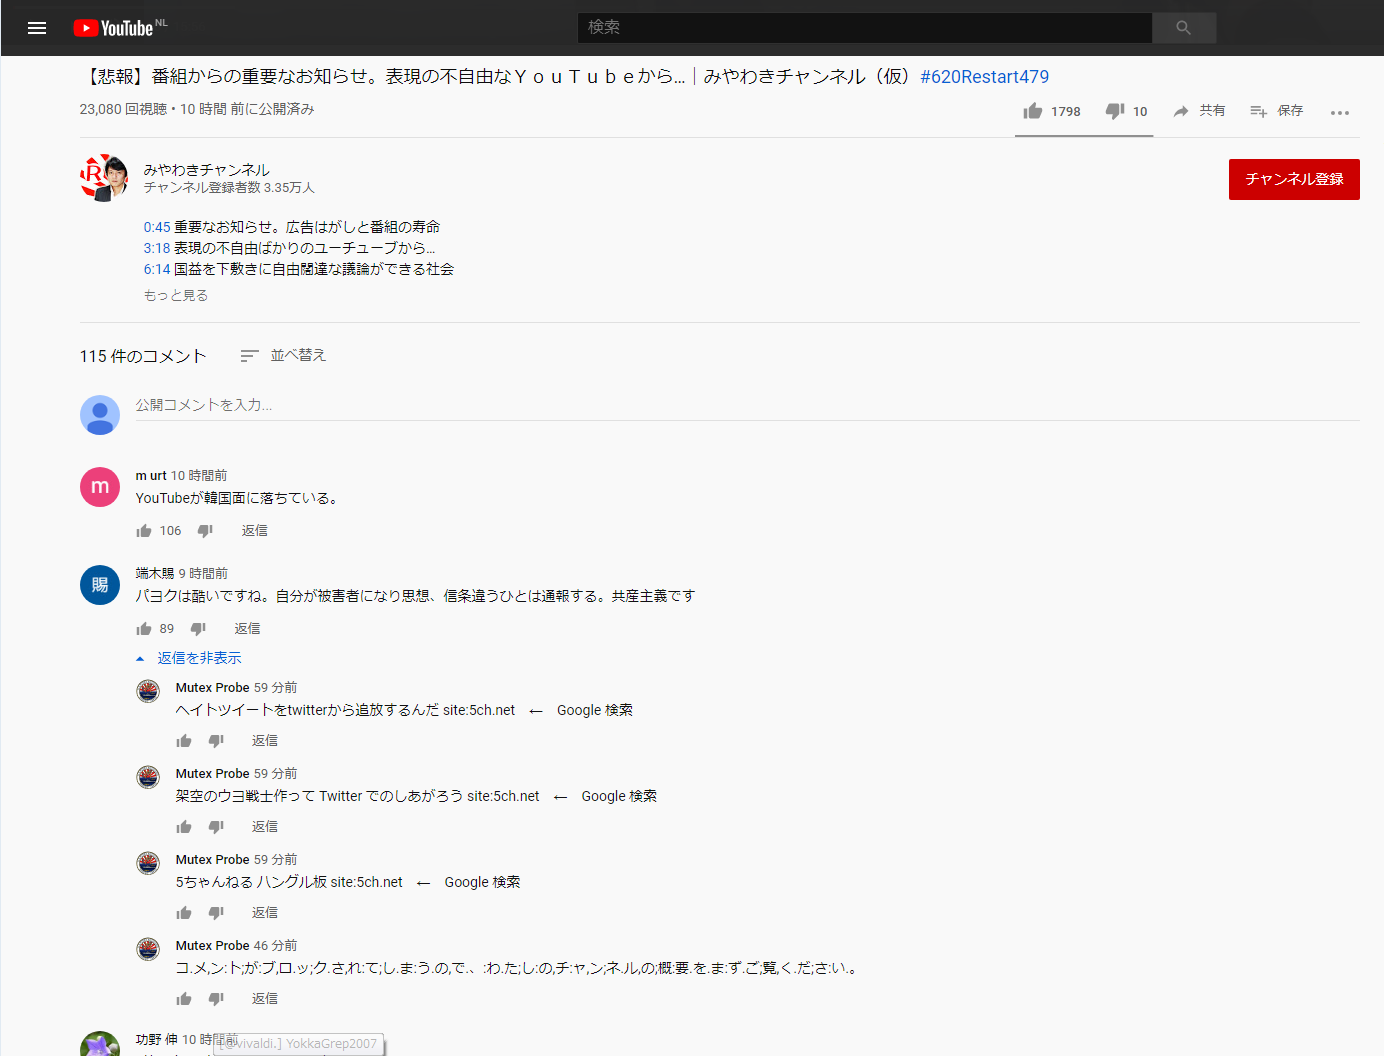Open the hamburger guide menu

tap(37, 28)
